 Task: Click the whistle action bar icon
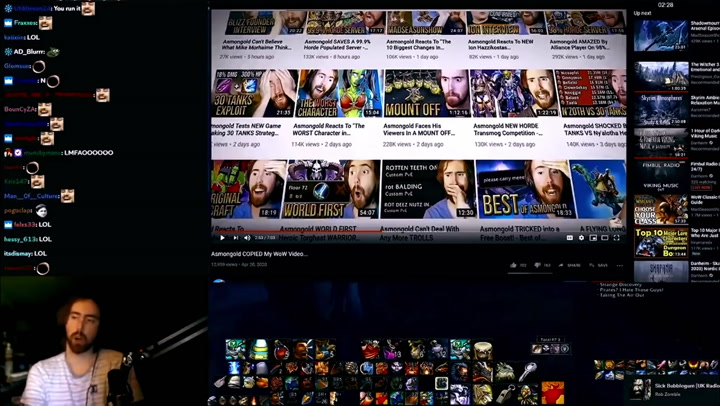tap(506, 394)
